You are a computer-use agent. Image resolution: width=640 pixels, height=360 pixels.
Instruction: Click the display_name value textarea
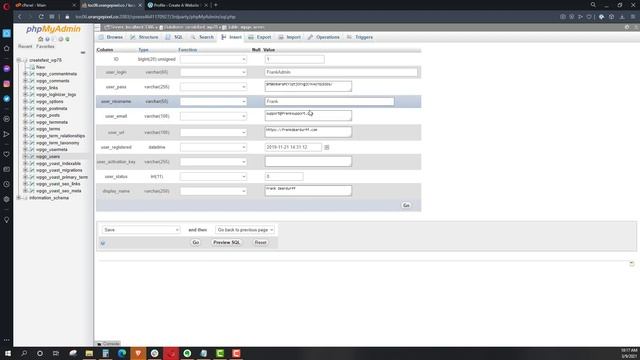point(308,191)
